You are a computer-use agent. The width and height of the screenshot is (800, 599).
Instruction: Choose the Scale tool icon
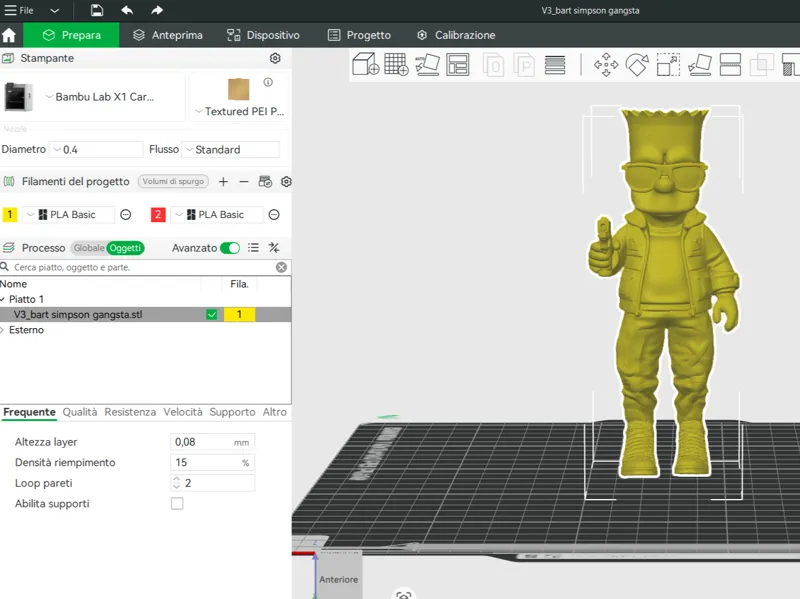coord(668,65)
